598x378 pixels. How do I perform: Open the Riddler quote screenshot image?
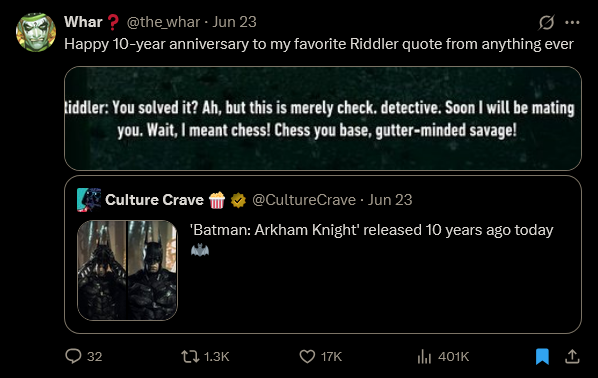tap(323, 118)
